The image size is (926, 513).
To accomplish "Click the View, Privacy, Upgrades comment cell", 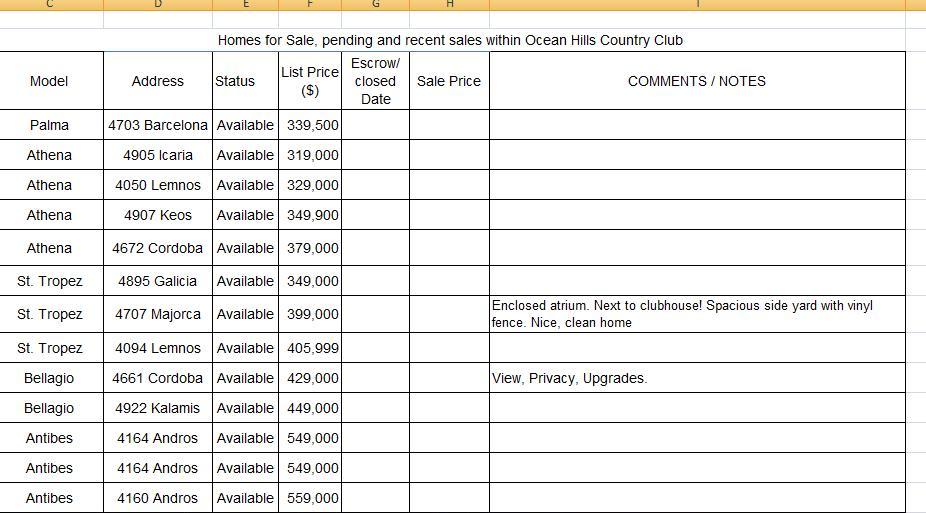I will 697,378.
